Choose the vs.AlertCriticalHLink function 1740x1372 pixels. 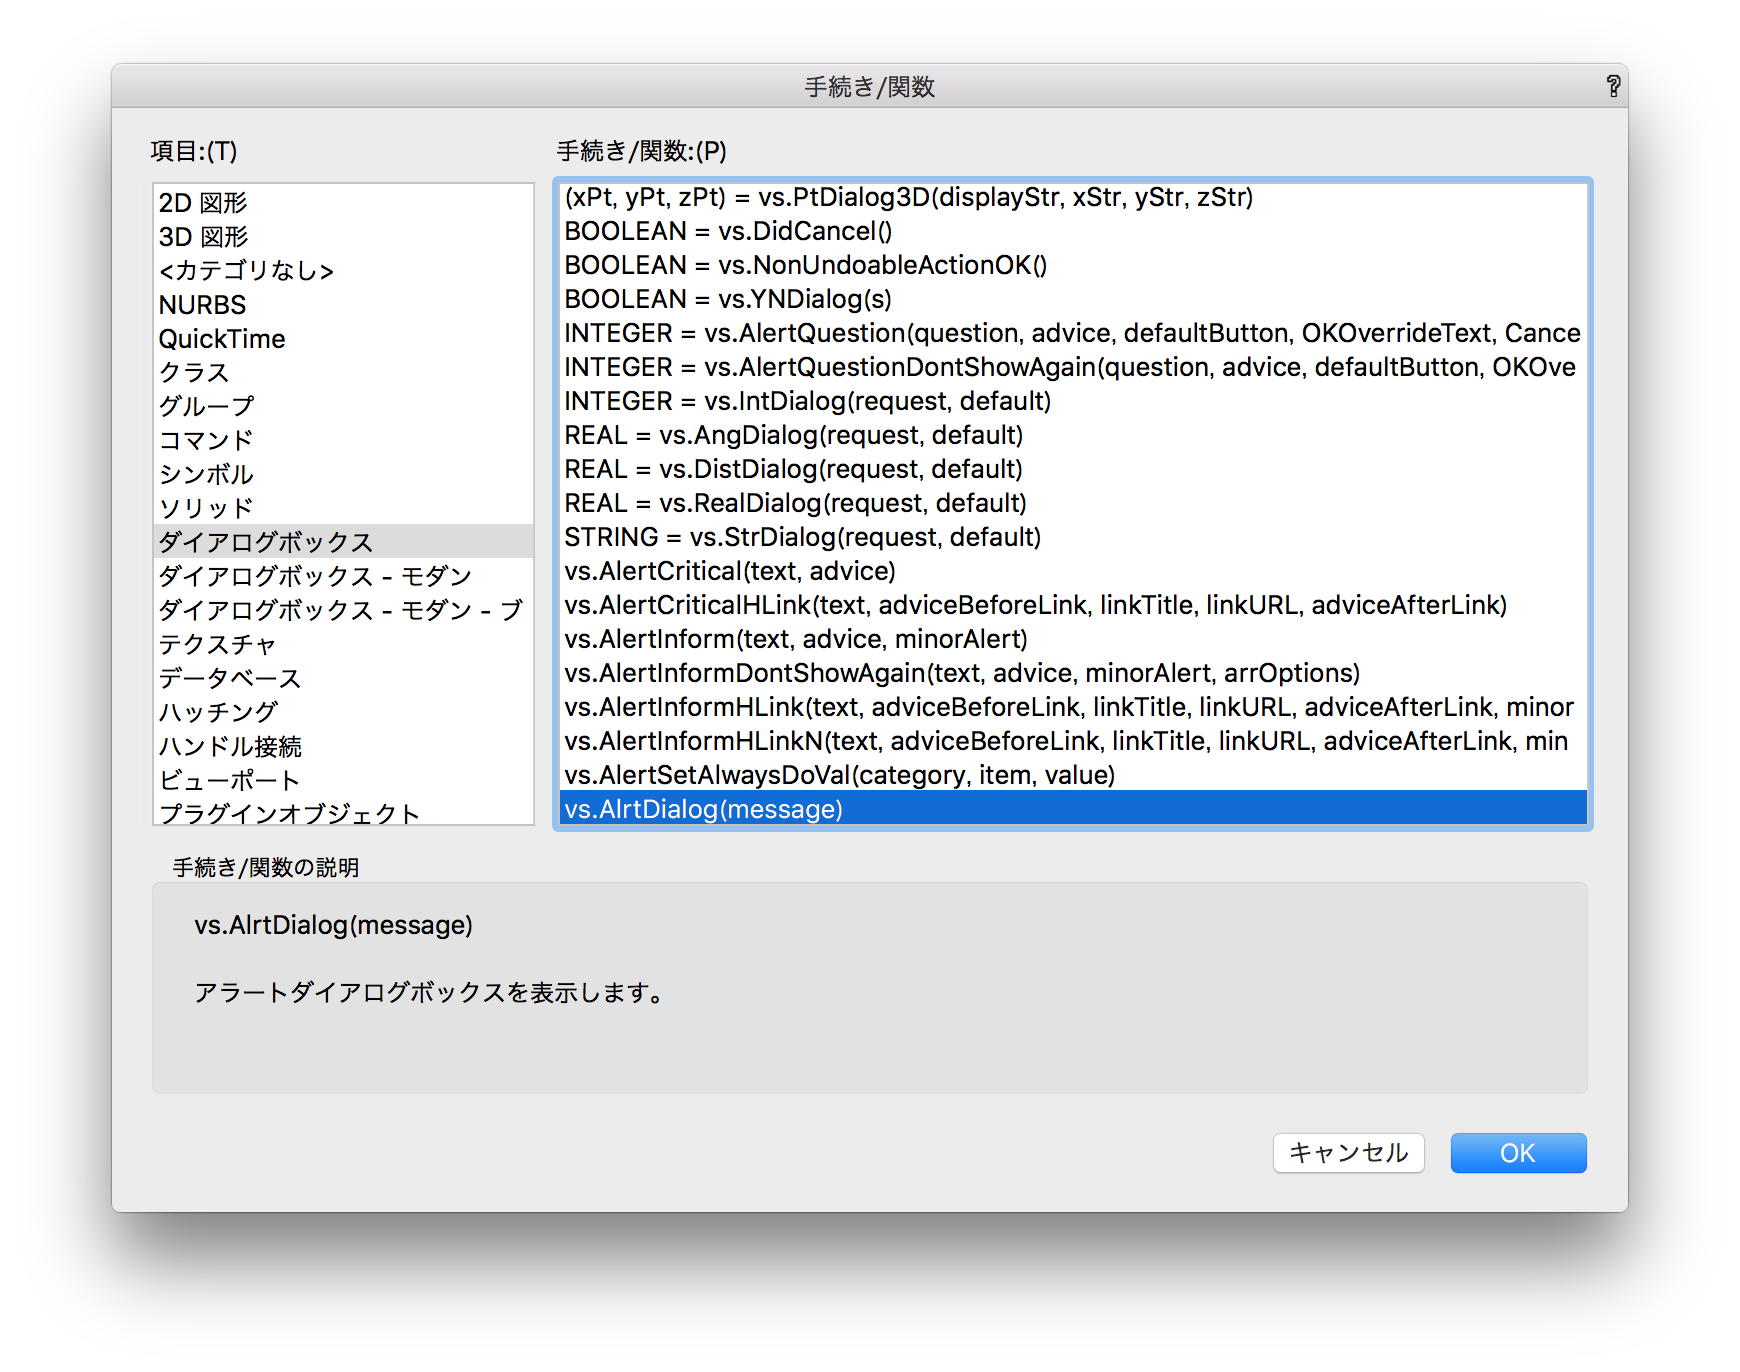click(x=1073, y=605)
